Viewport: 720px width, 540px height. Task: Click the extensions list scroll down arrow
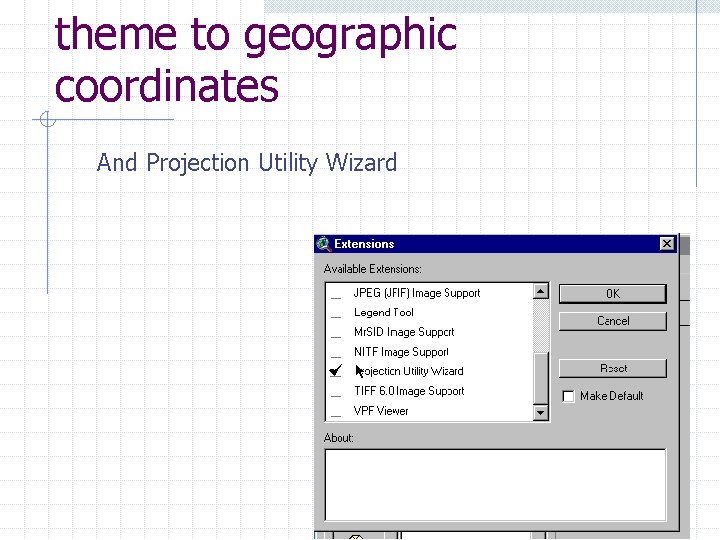[x=540, y=412]
